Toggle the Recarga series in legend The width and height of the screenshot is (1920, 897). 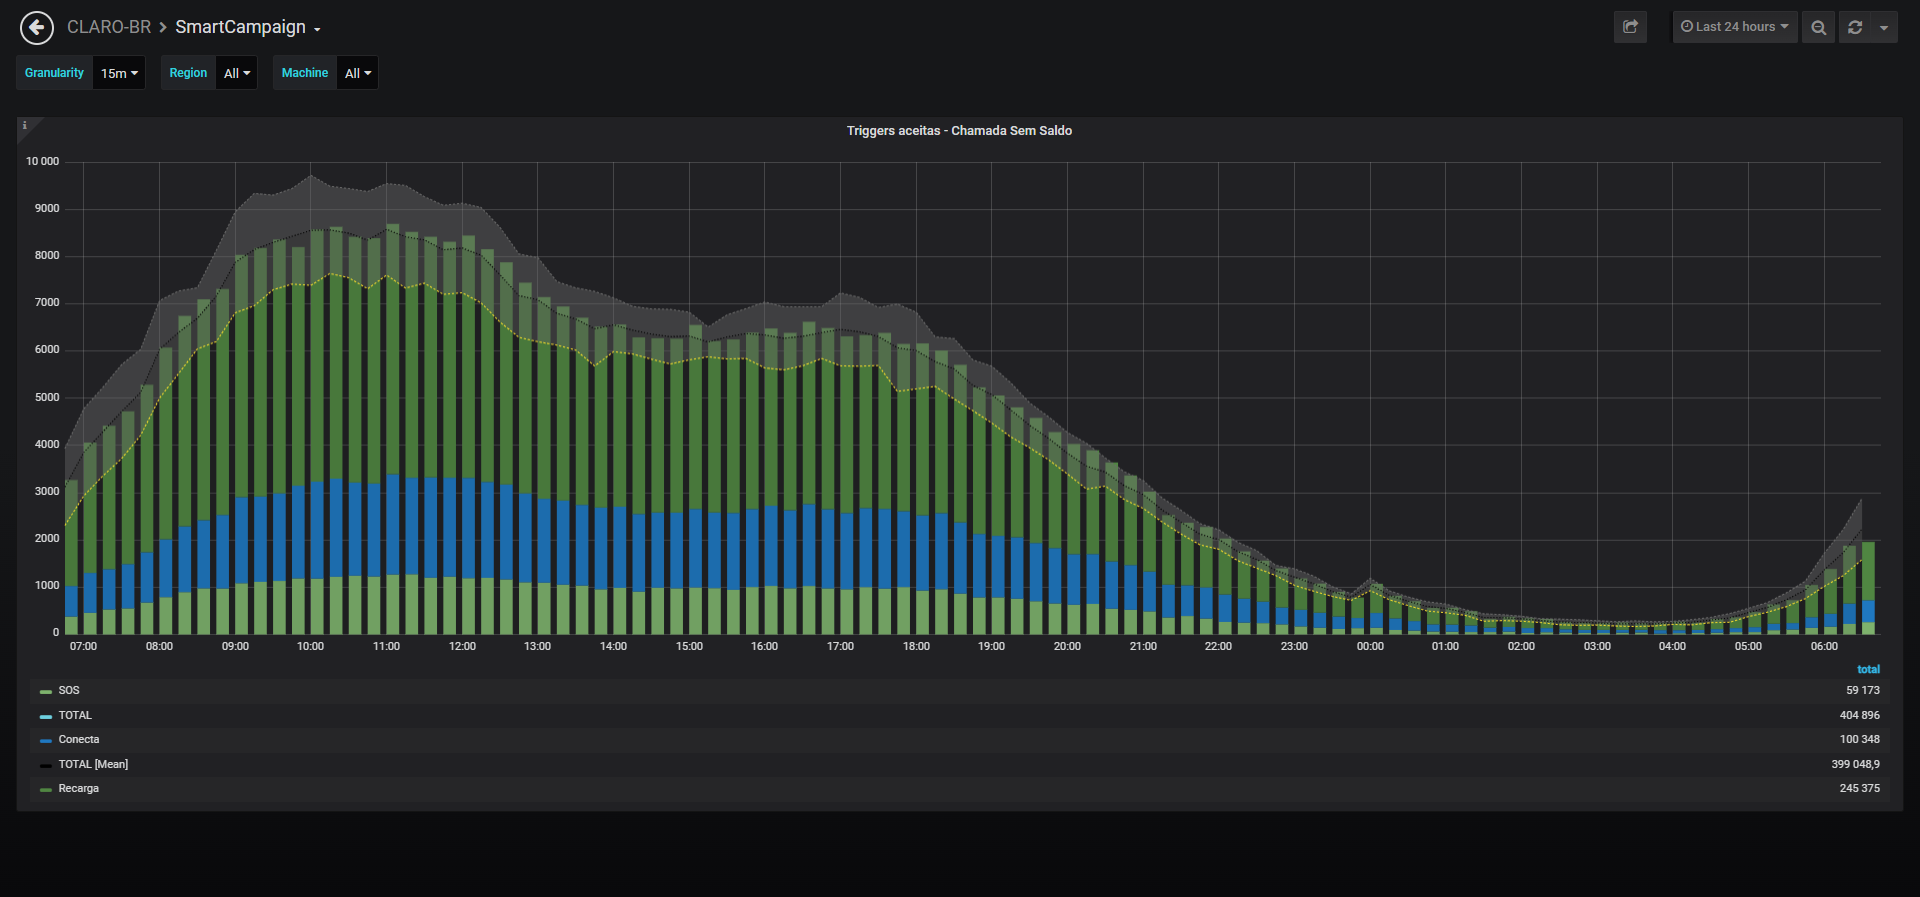(x=79, y=789)
